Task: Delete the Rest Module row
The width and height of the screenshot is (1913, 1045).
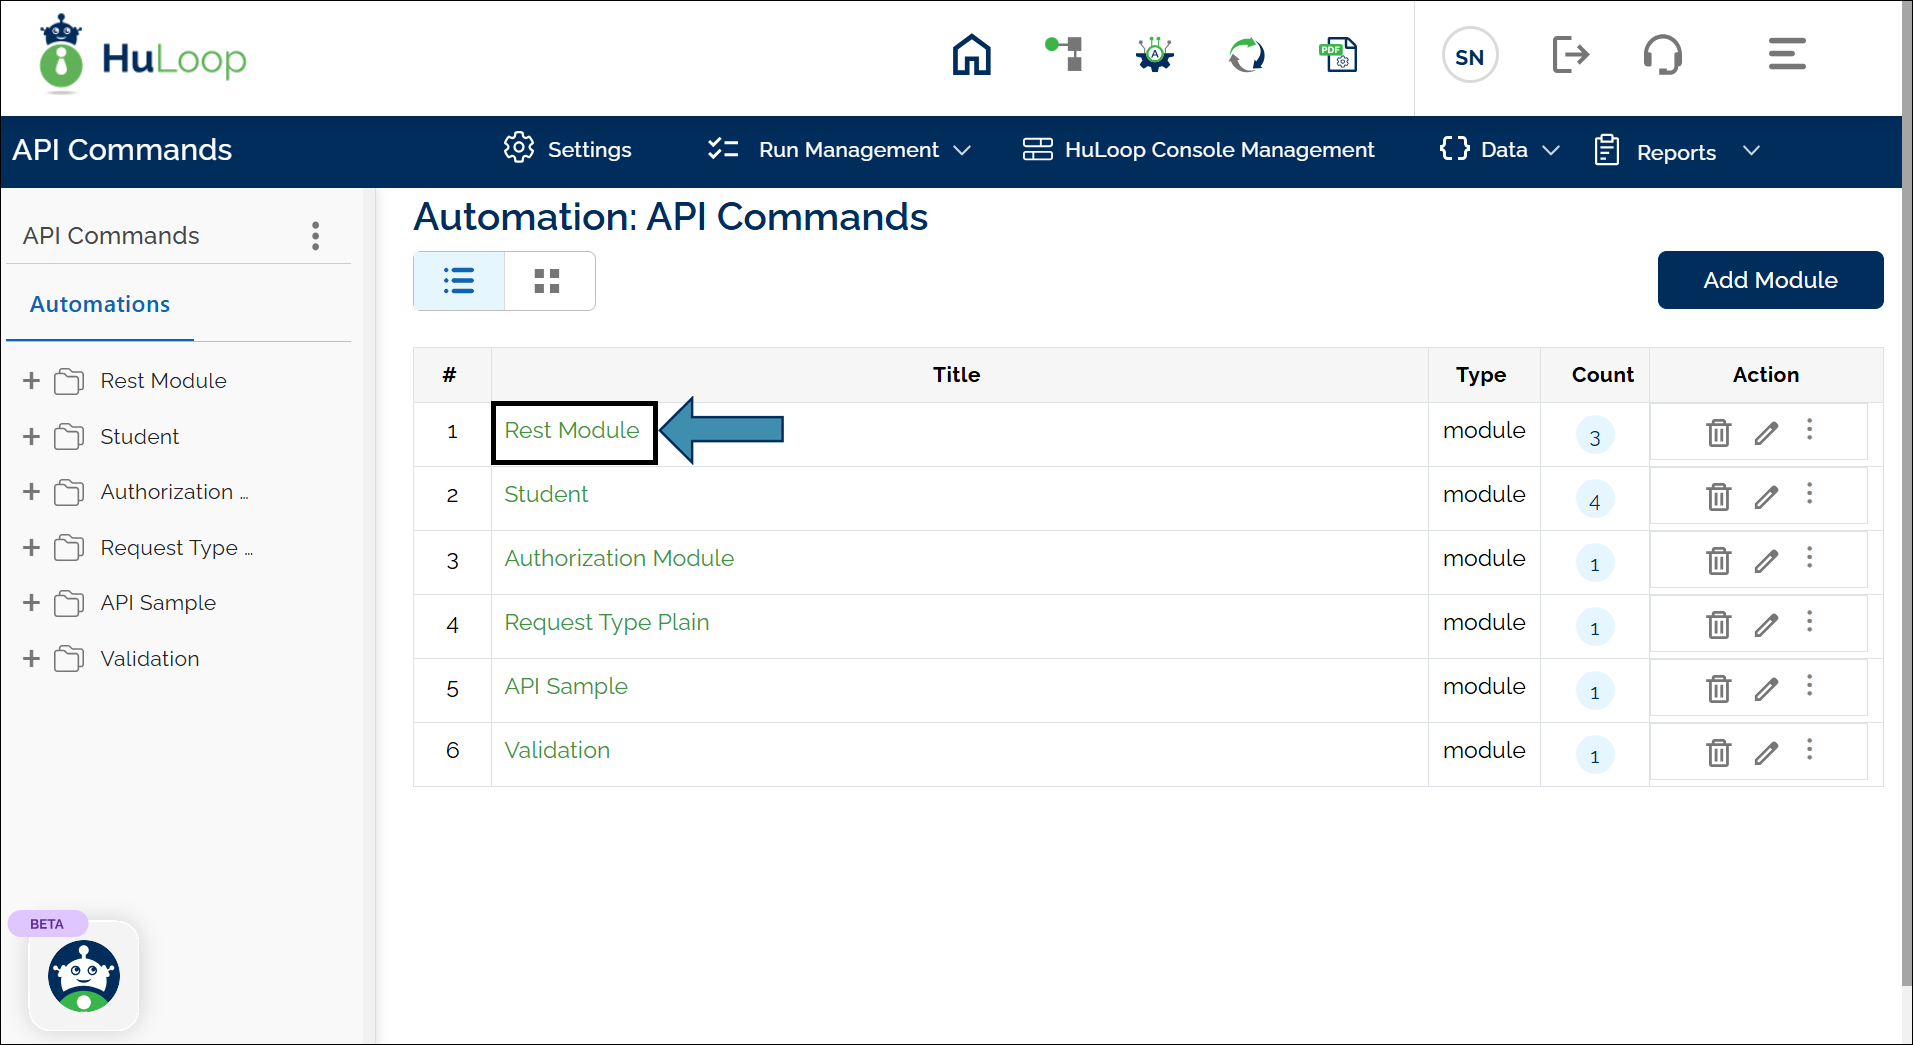Action: click(1718, 433)
